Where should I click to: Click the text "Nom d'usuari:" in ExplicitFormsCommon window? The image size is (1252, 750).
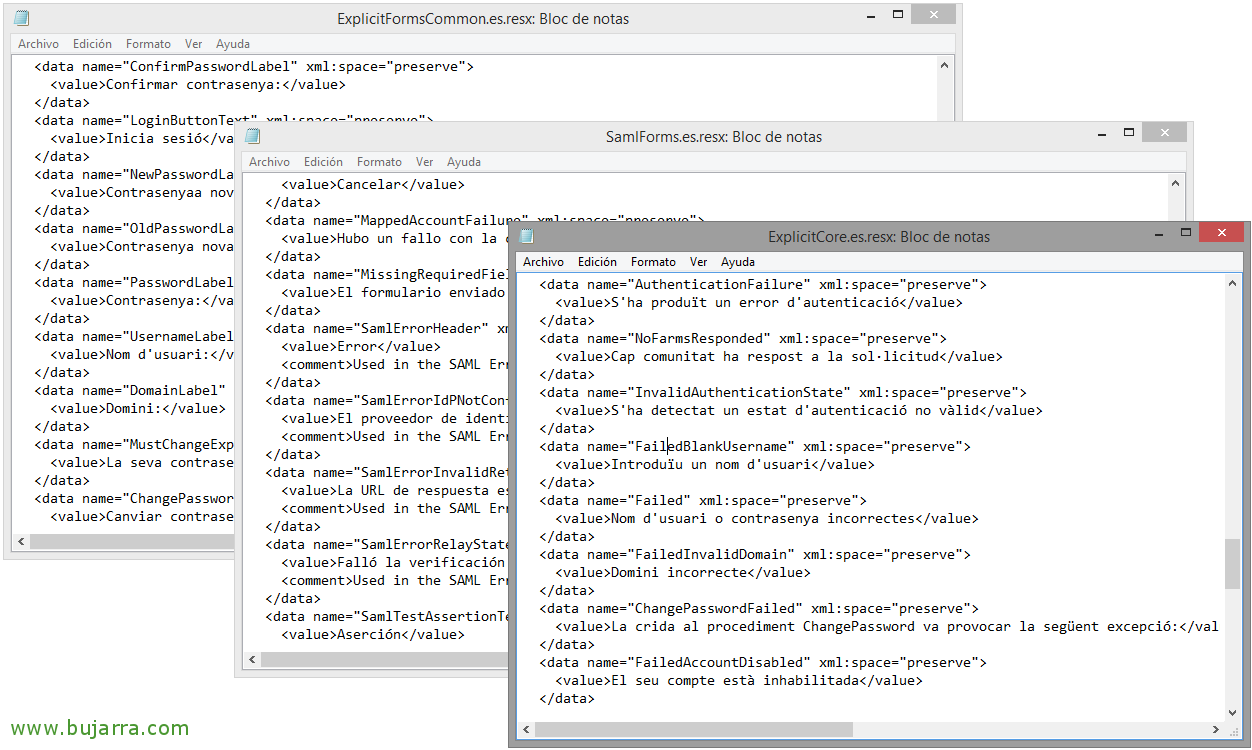pyautogui.click(x=157, y=355)
